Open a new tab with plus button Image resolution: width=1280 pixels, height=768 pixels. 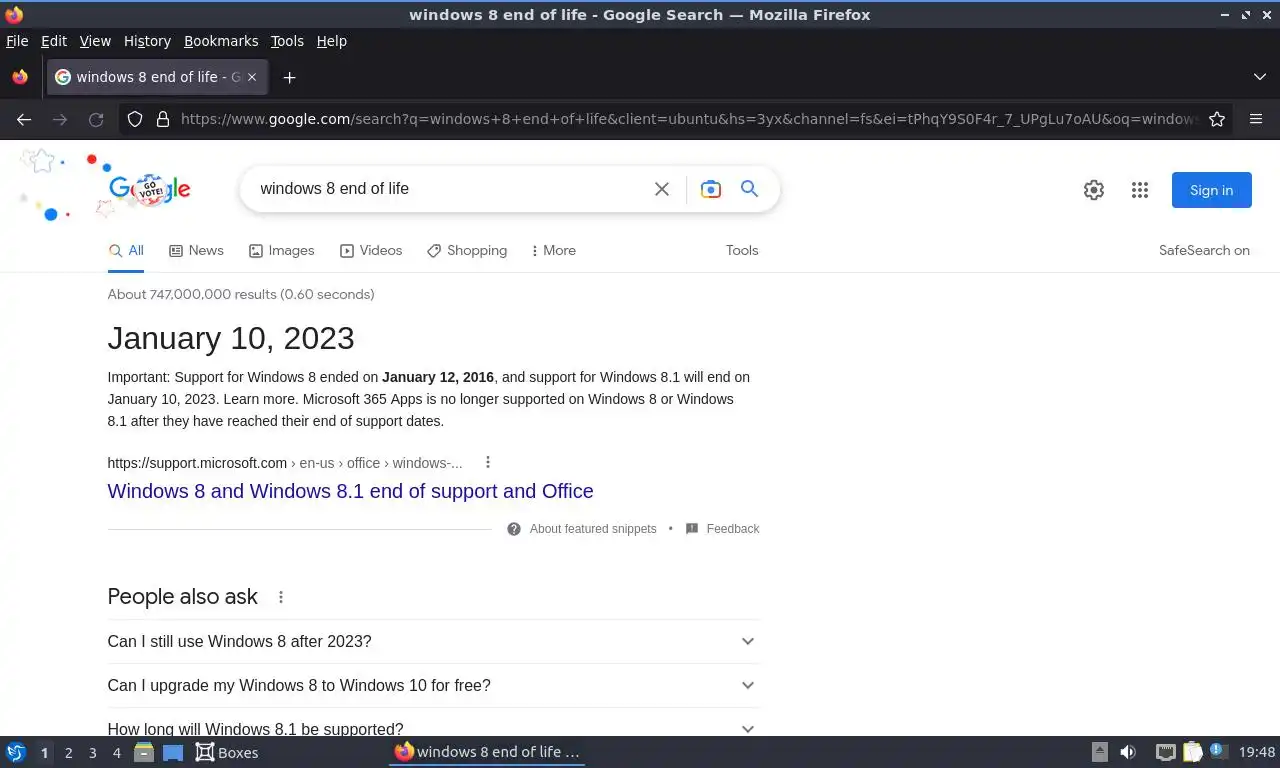click(x=289, y=77)
